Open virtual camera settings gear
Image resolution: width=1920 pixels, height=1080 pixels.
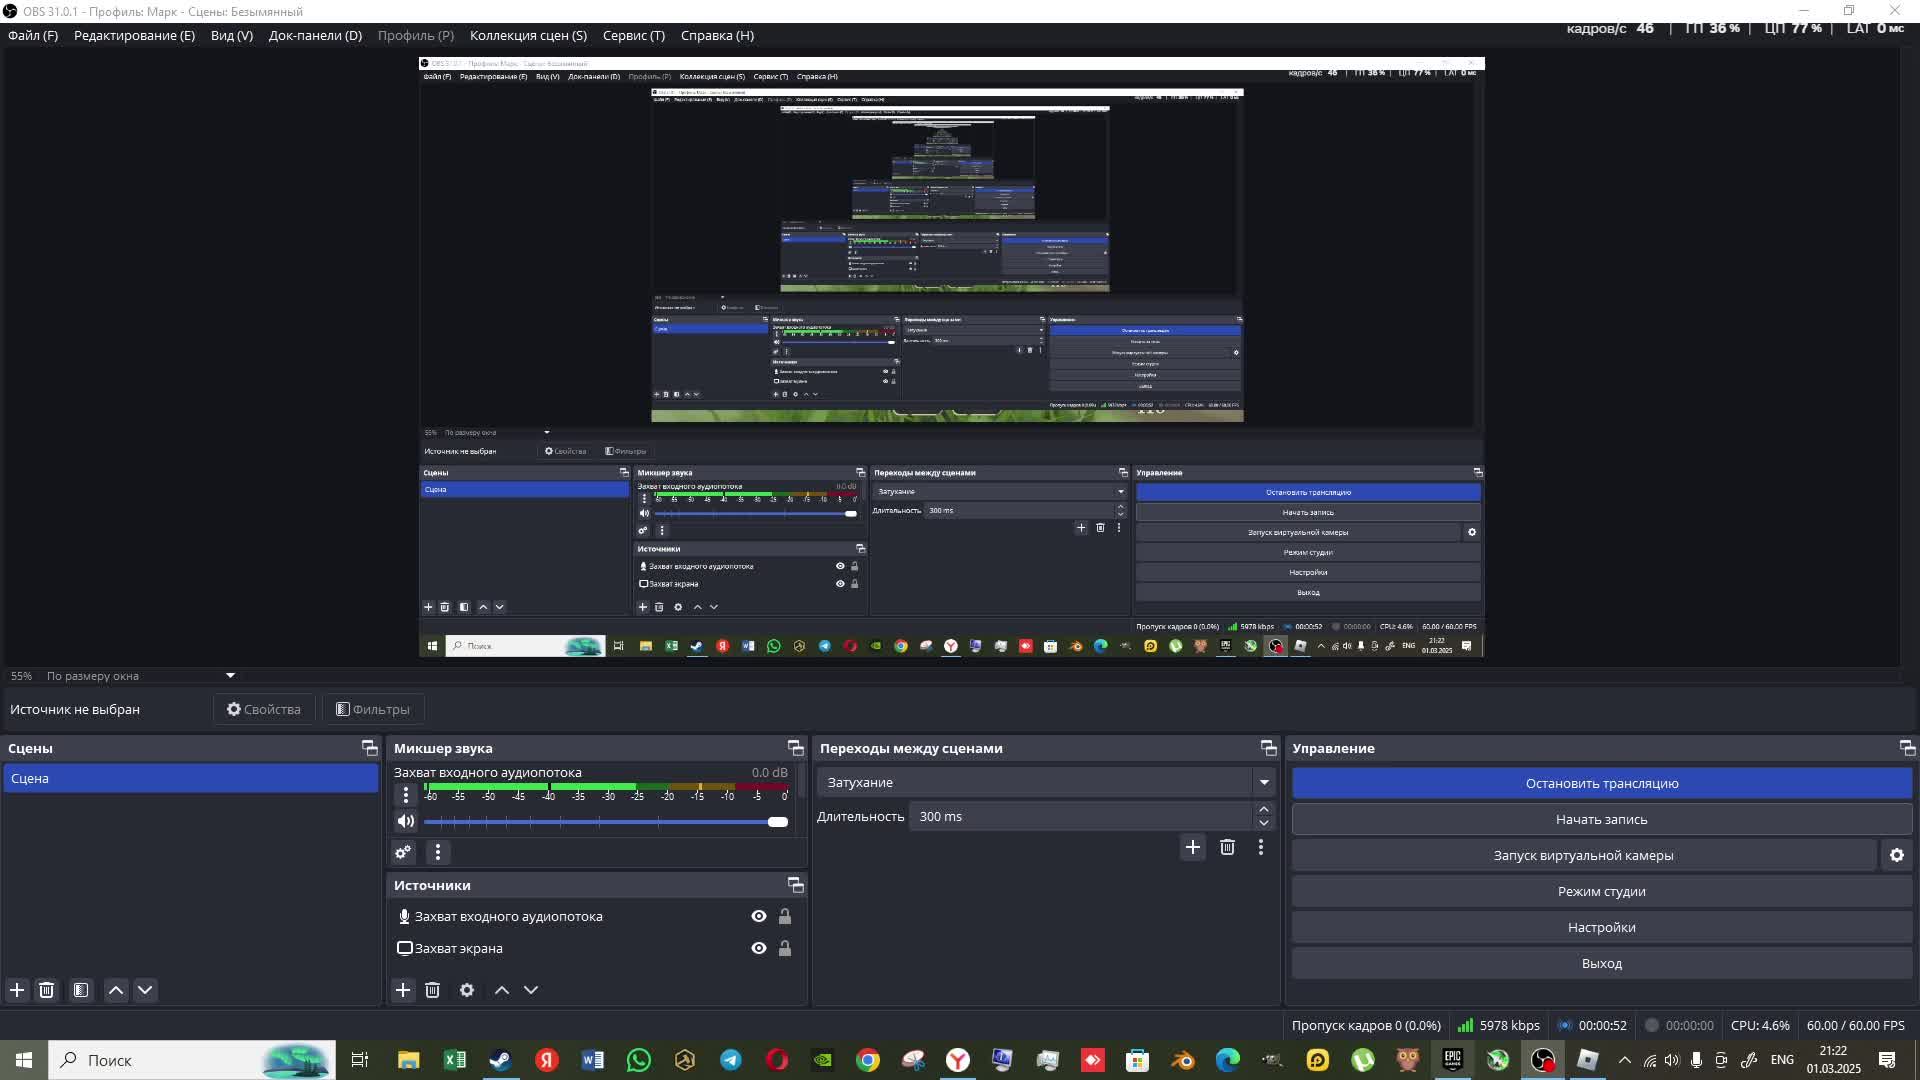coord(1896,855)
